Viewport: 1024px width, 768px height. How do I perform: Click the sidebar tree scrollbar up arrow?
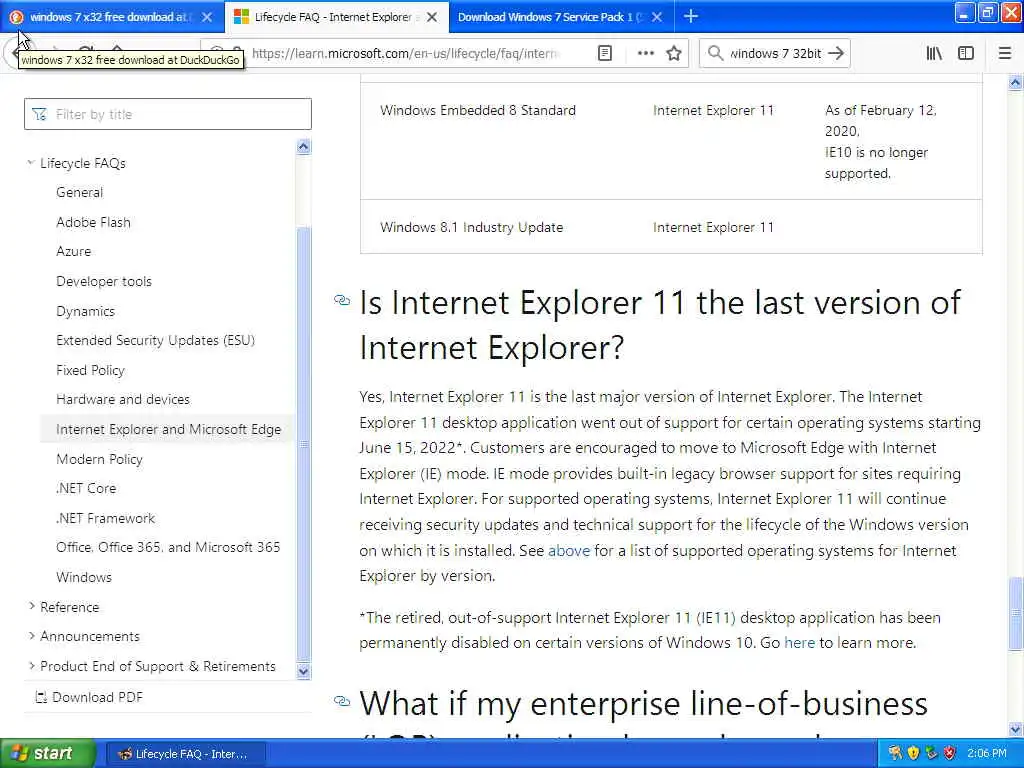[x=303, y=146]
